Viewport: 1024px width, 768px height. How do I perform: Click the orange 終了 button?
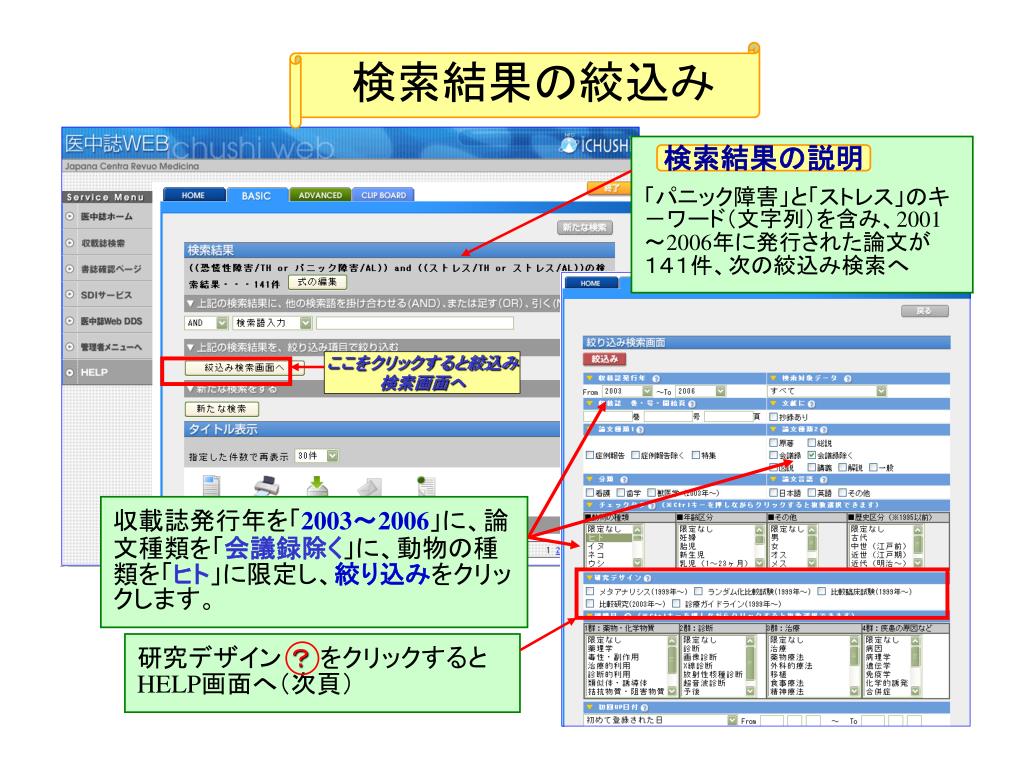(x=611, y=188)
